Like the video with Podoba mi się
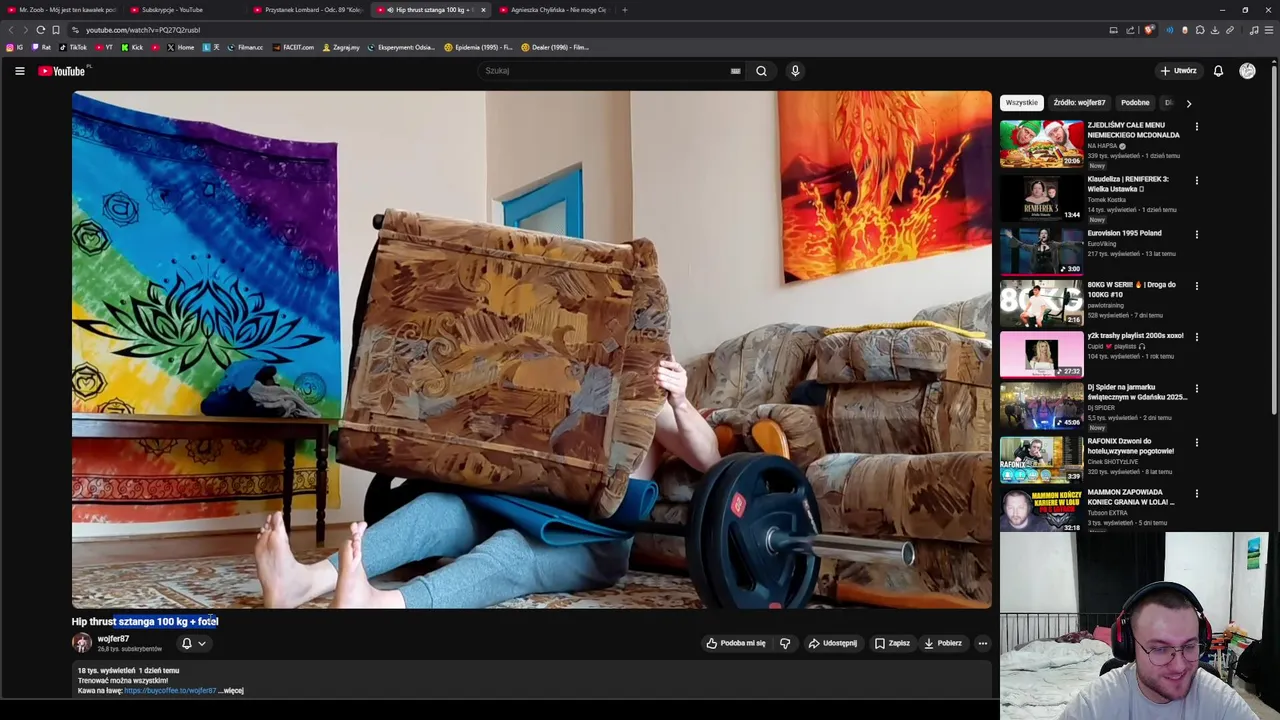 (x=736, y=643)
